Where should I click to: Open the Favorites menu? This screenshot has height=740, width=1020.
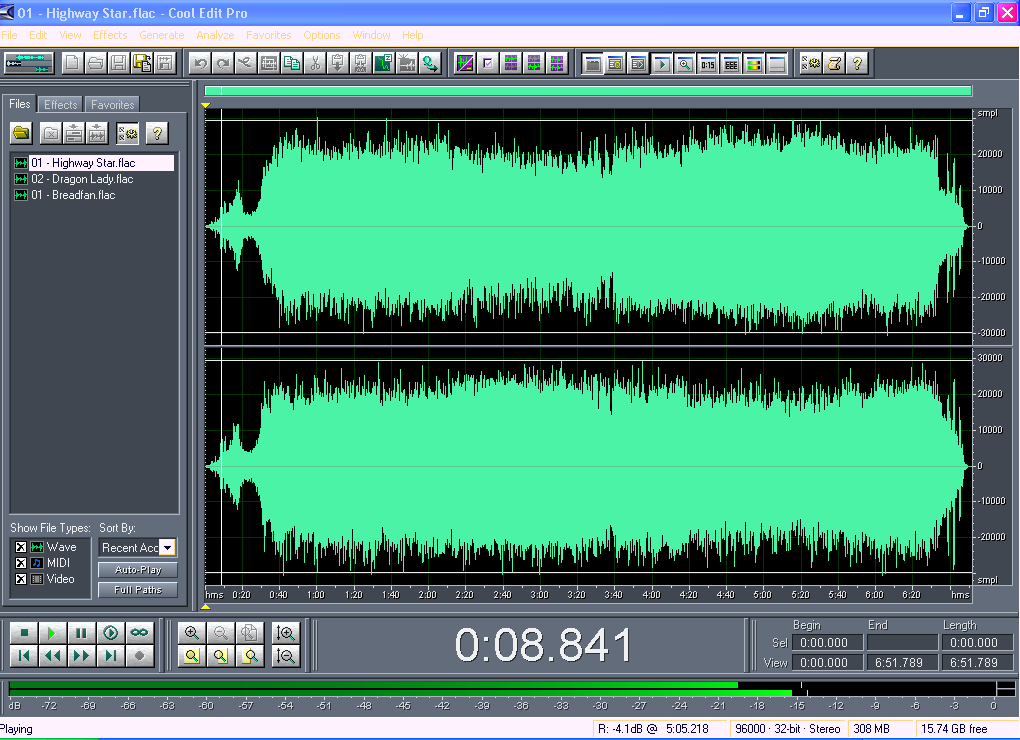tap(269, 35)
